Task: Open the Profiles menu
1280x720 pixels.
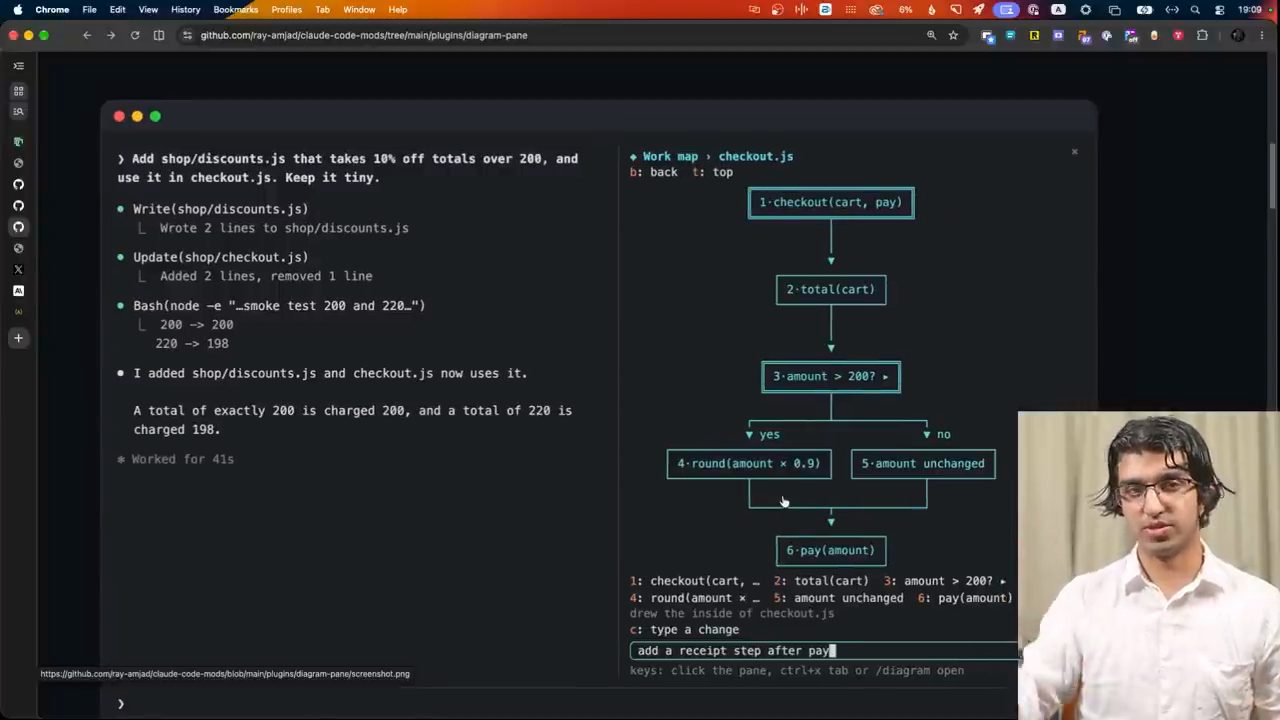Action: (286, 10)
